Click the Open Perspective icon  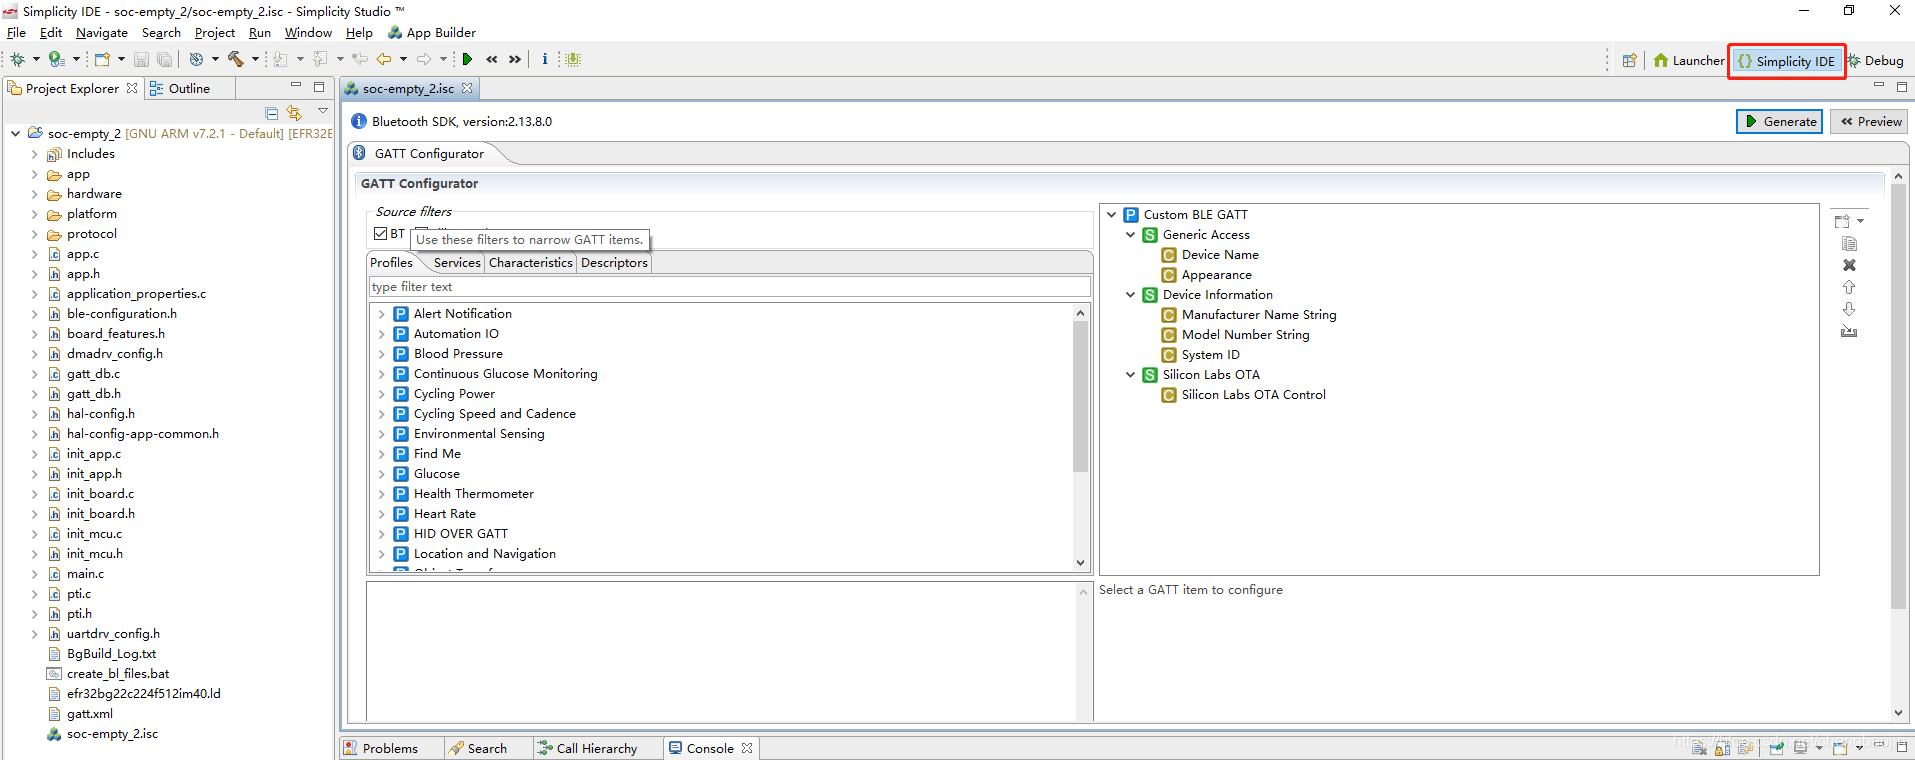pyautogui.click(x=1629, y=61)
